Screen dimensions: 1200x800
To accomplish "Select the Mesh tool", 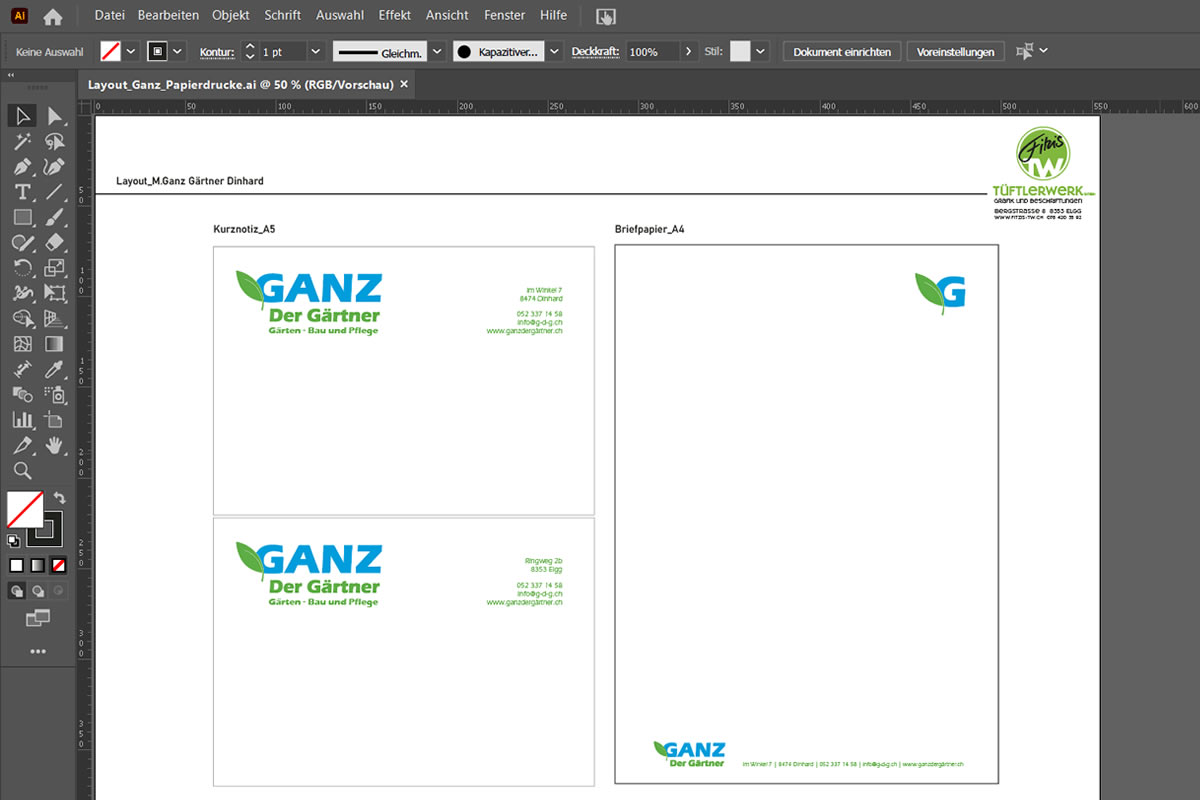I will (x=22, y=343).
